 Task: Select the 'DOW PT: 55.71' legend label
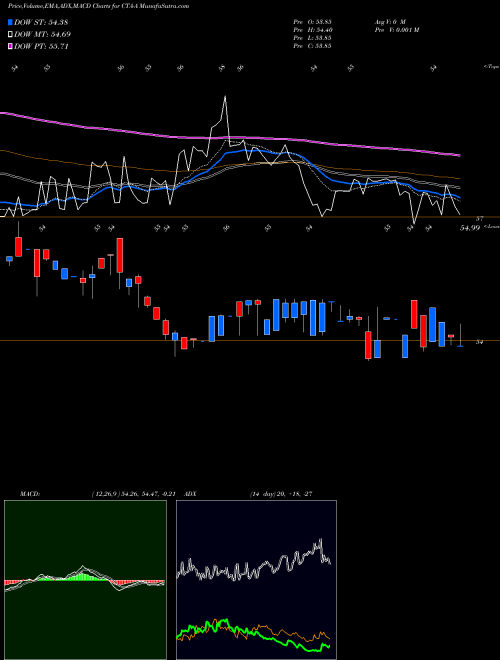coord(41,46)
